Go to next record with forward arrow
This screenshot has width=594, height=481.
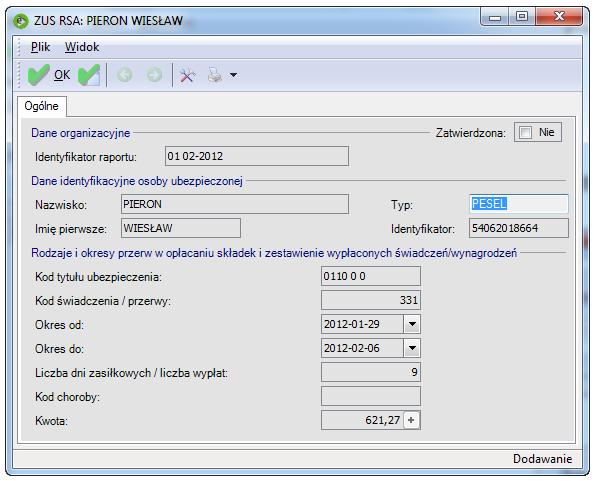click(x=154, y=75)
